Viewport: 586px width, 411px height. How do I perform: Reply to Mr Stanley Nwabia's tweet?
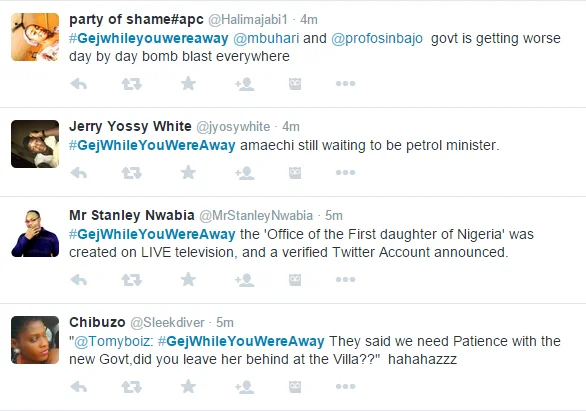point(79,279)
